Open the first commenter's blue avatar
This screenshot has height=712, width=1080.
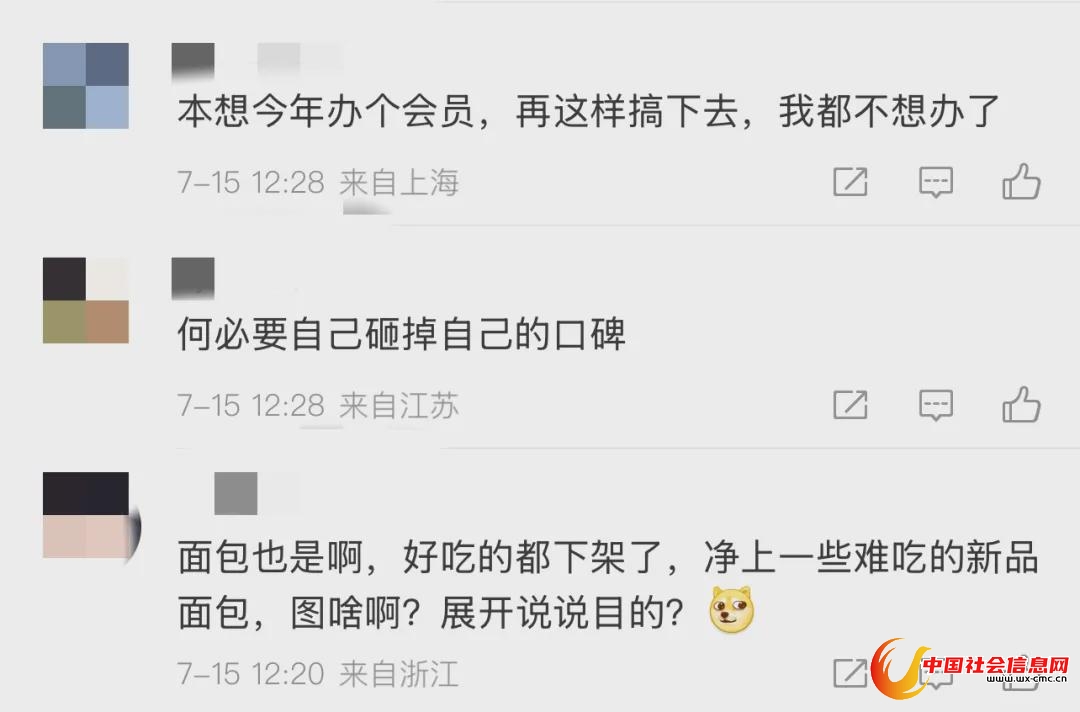pos(85,86)
